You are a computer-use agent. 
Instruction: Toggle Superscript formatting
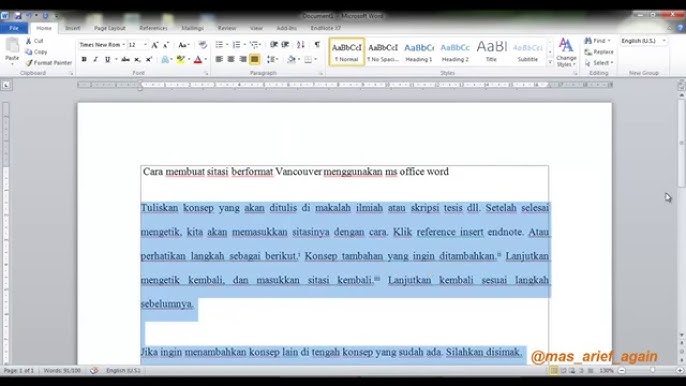pos(149,59)
